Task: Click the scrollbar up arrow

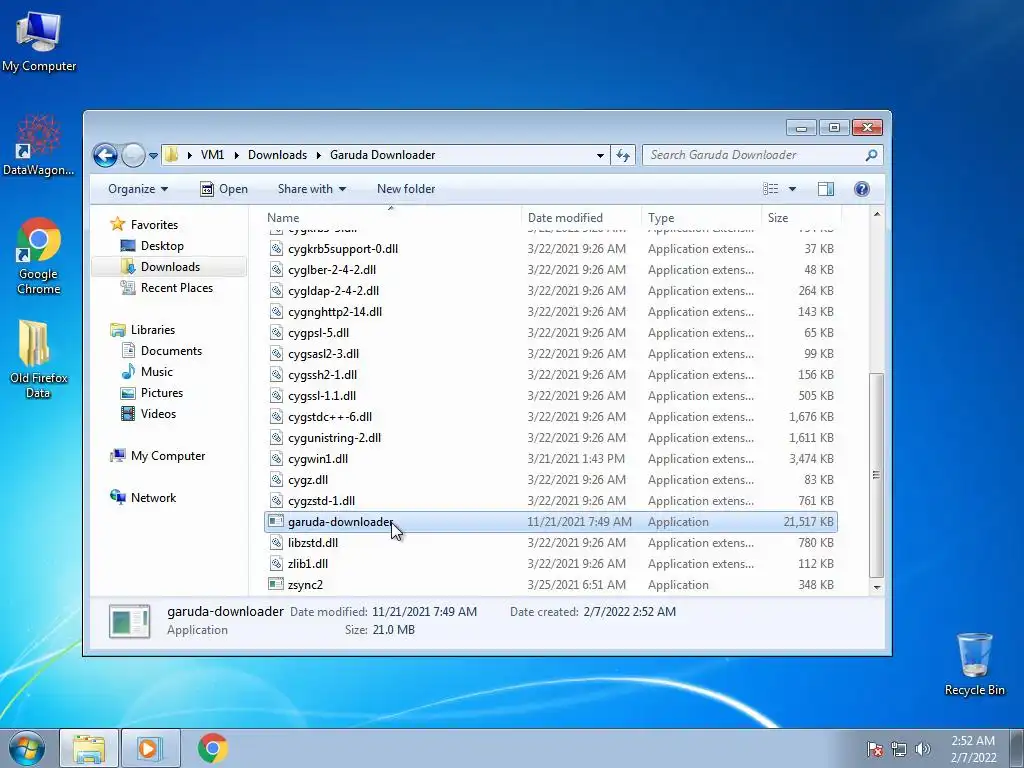Action: [x=876, y=214]
